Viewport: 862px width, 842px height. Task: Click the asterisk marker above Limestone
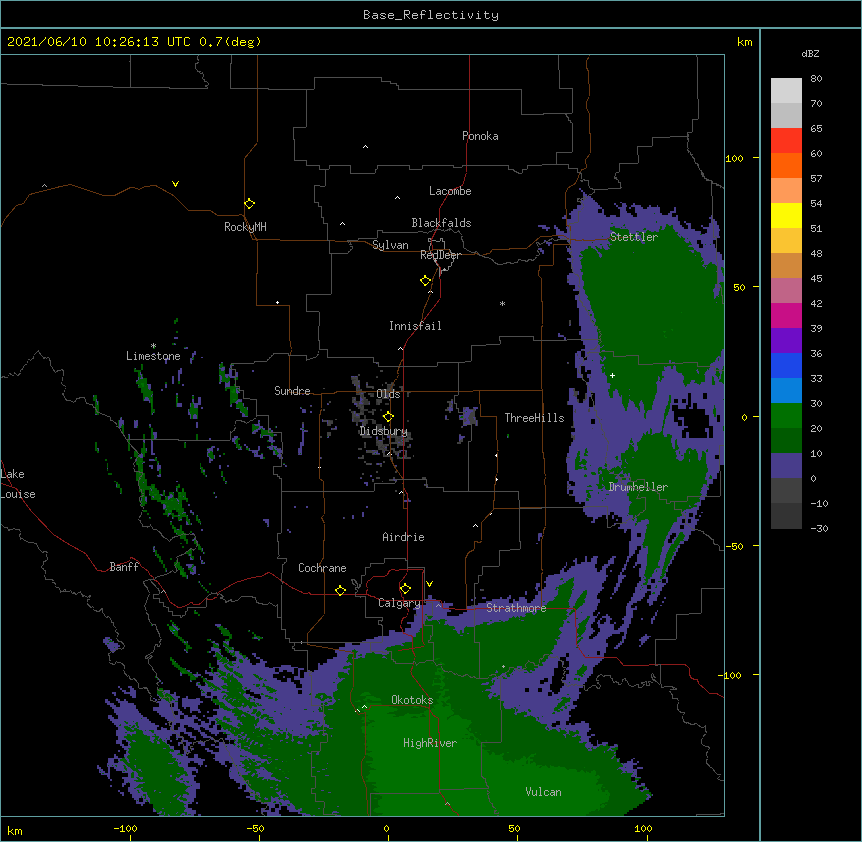coord(153,346)
